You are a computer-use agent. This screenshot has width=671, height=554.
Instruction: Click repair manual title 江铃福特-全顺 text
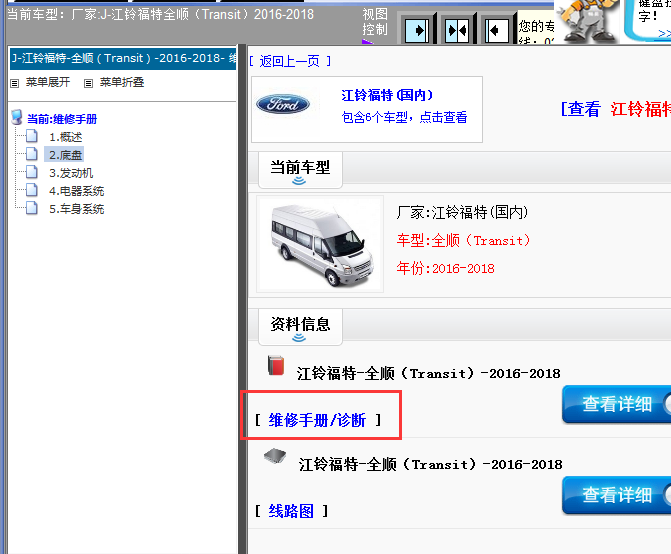coord(428,373)
